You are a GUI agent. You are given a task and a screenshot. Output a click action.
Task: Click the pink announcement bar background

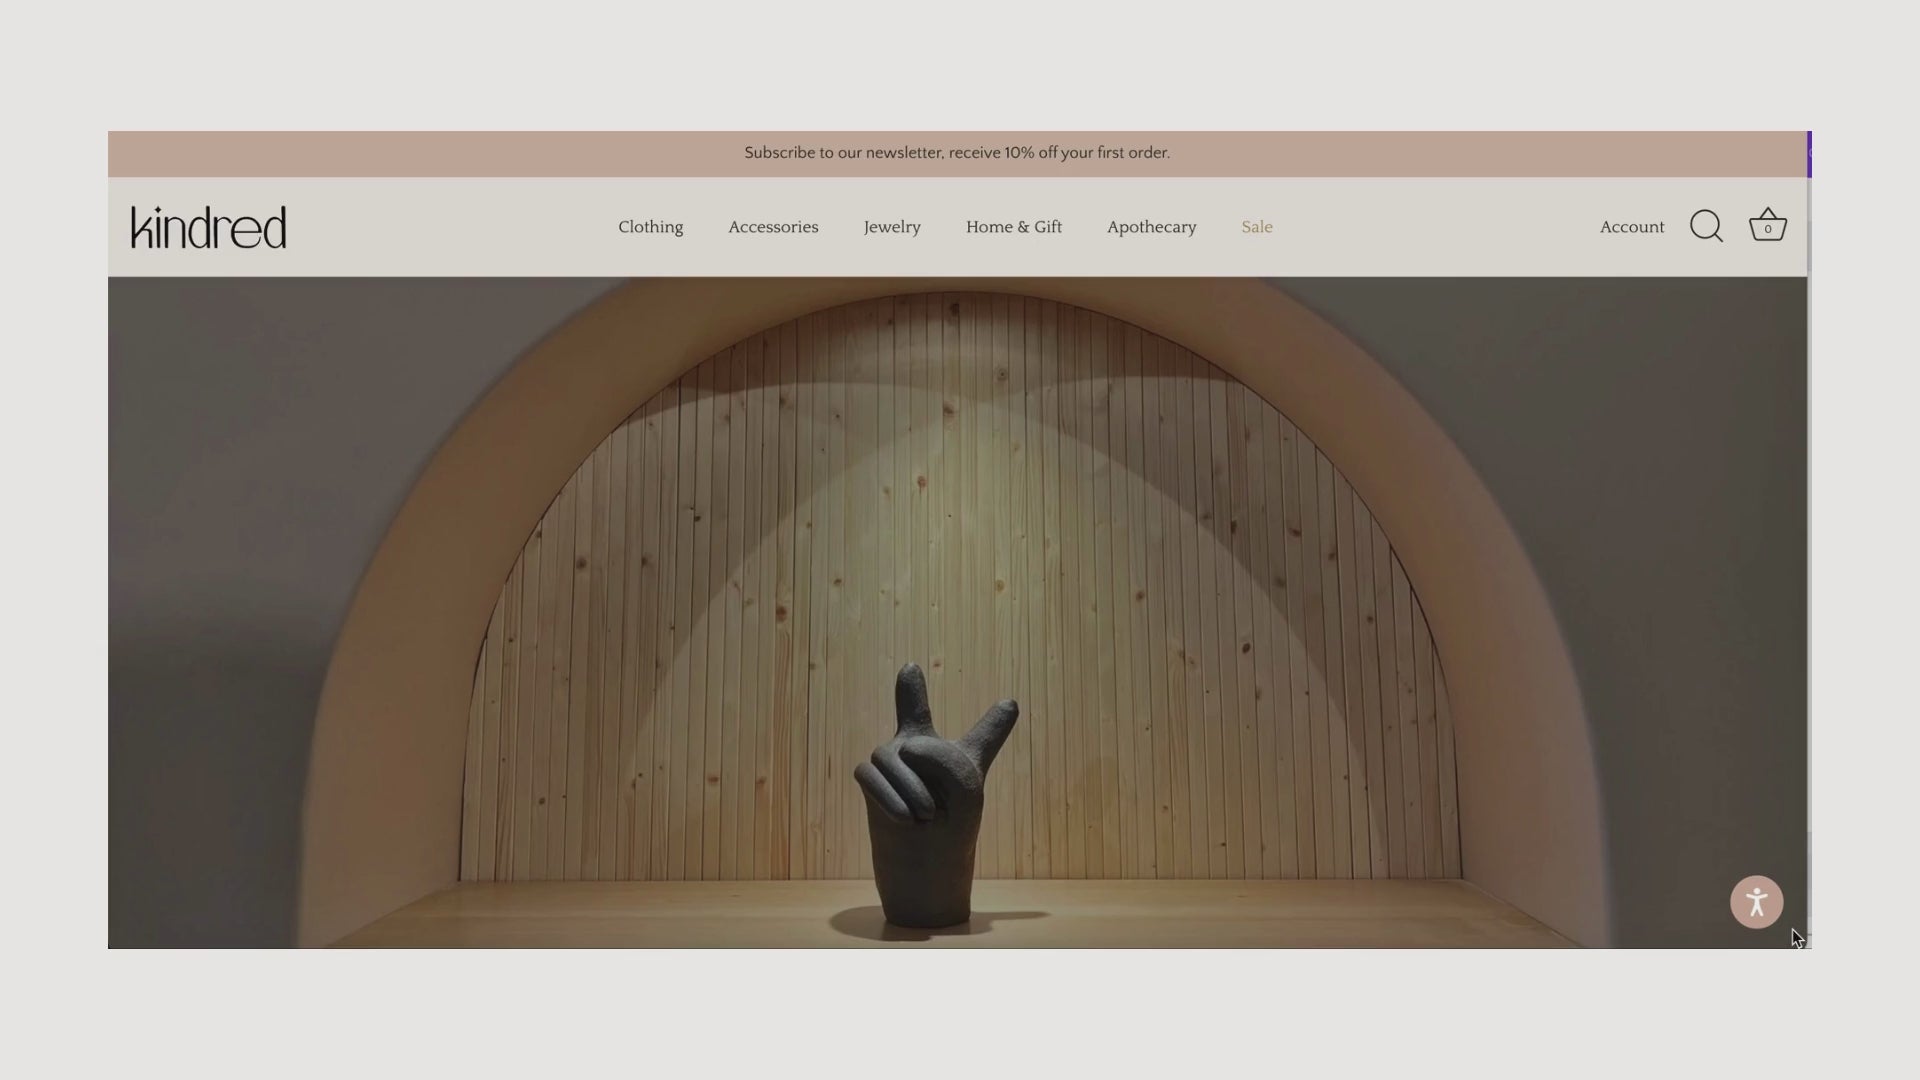400,154
